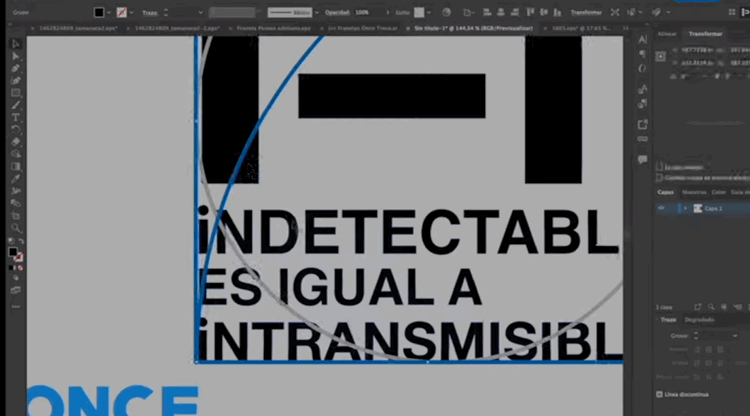The image size is (750, 416).
Task: Open the Básico brush definition dropdown
Action: [x=317, y=13]
